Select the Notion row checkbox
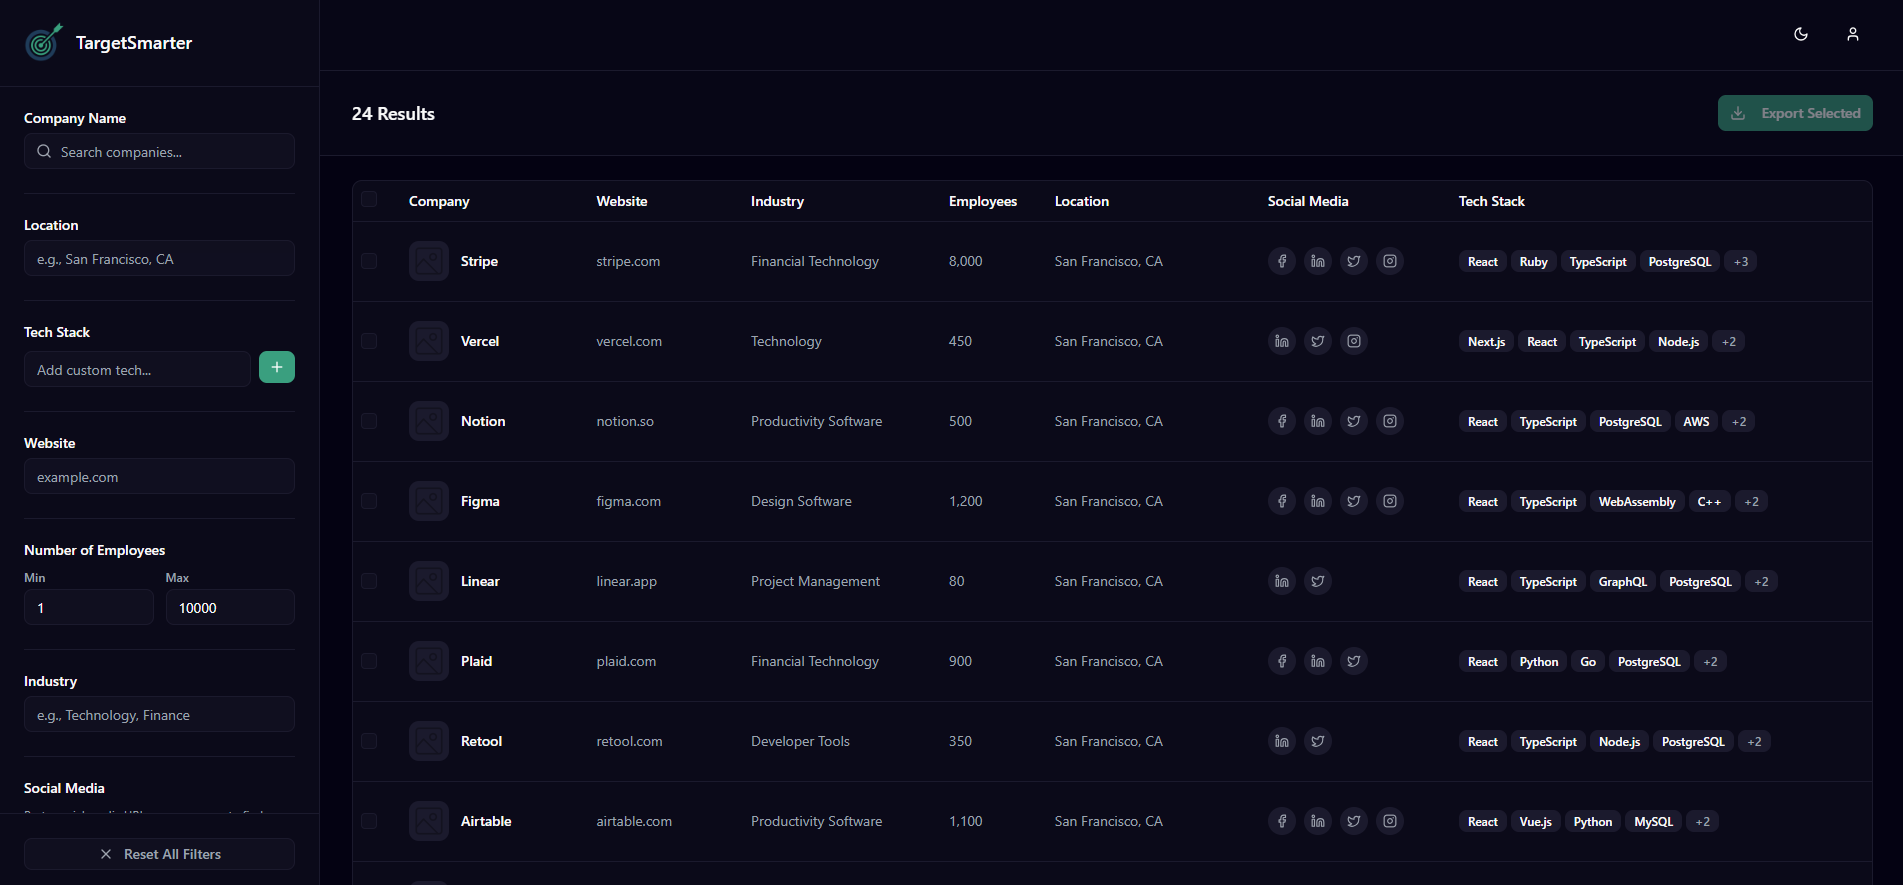Viewport: 1903px width, 885px height. pos(369,421)
